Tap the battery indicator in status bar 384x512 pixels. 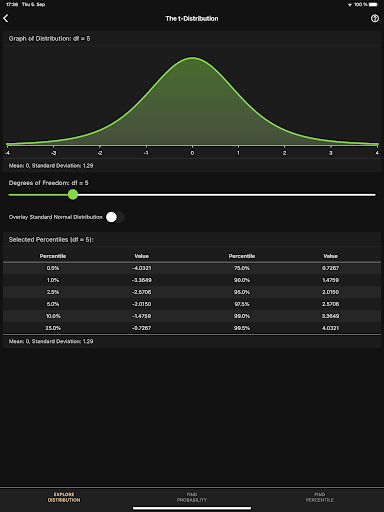(373, 5)
